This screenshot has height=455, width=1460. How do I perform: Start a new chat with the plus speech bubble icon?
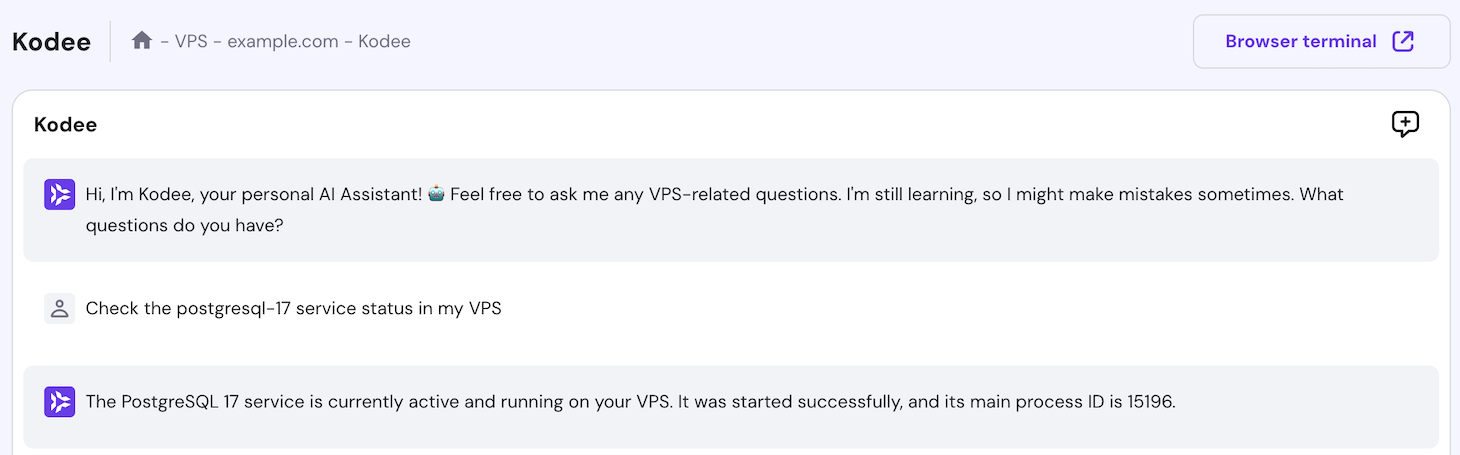(1405, 124)
